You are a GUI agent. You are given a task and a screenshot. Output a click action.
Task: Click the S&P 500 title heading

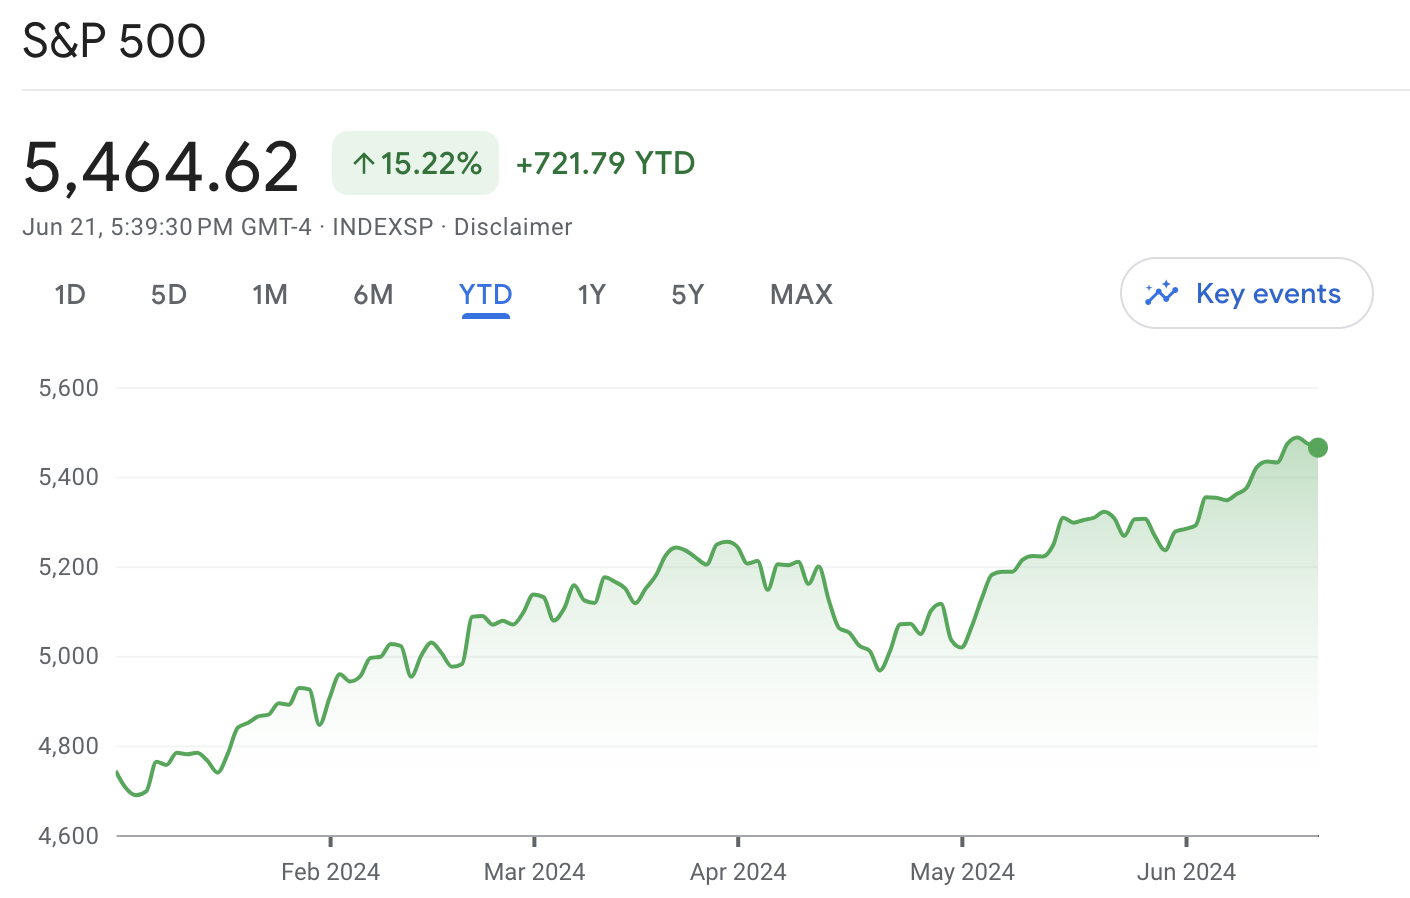pos(114,41)
